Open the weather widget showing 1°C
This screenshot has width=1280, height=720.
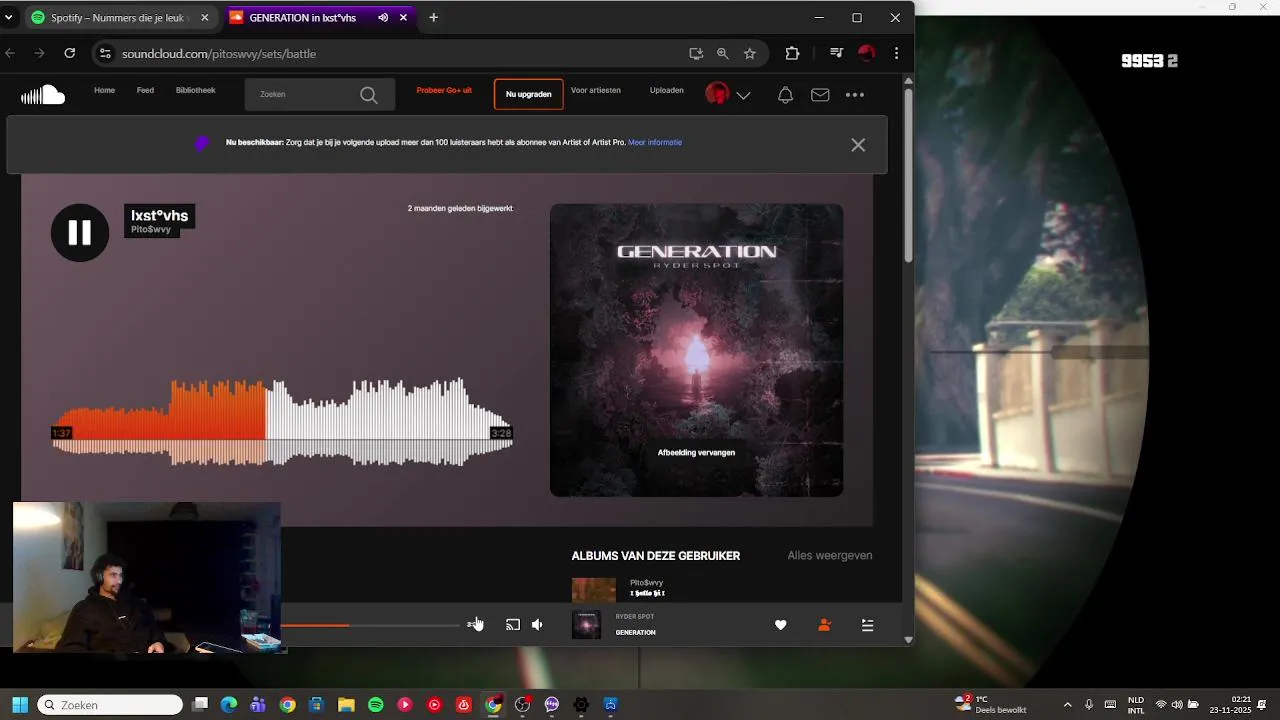pyautogui.click(x=991, y=705)
